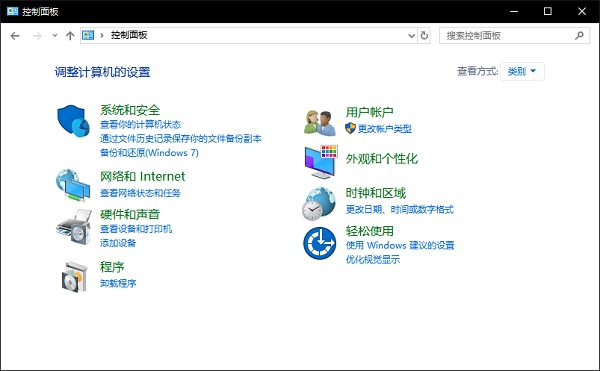Screen dimensions: 600x371
Task: Minimize the 控制面板 window
Action: point(514,11)
